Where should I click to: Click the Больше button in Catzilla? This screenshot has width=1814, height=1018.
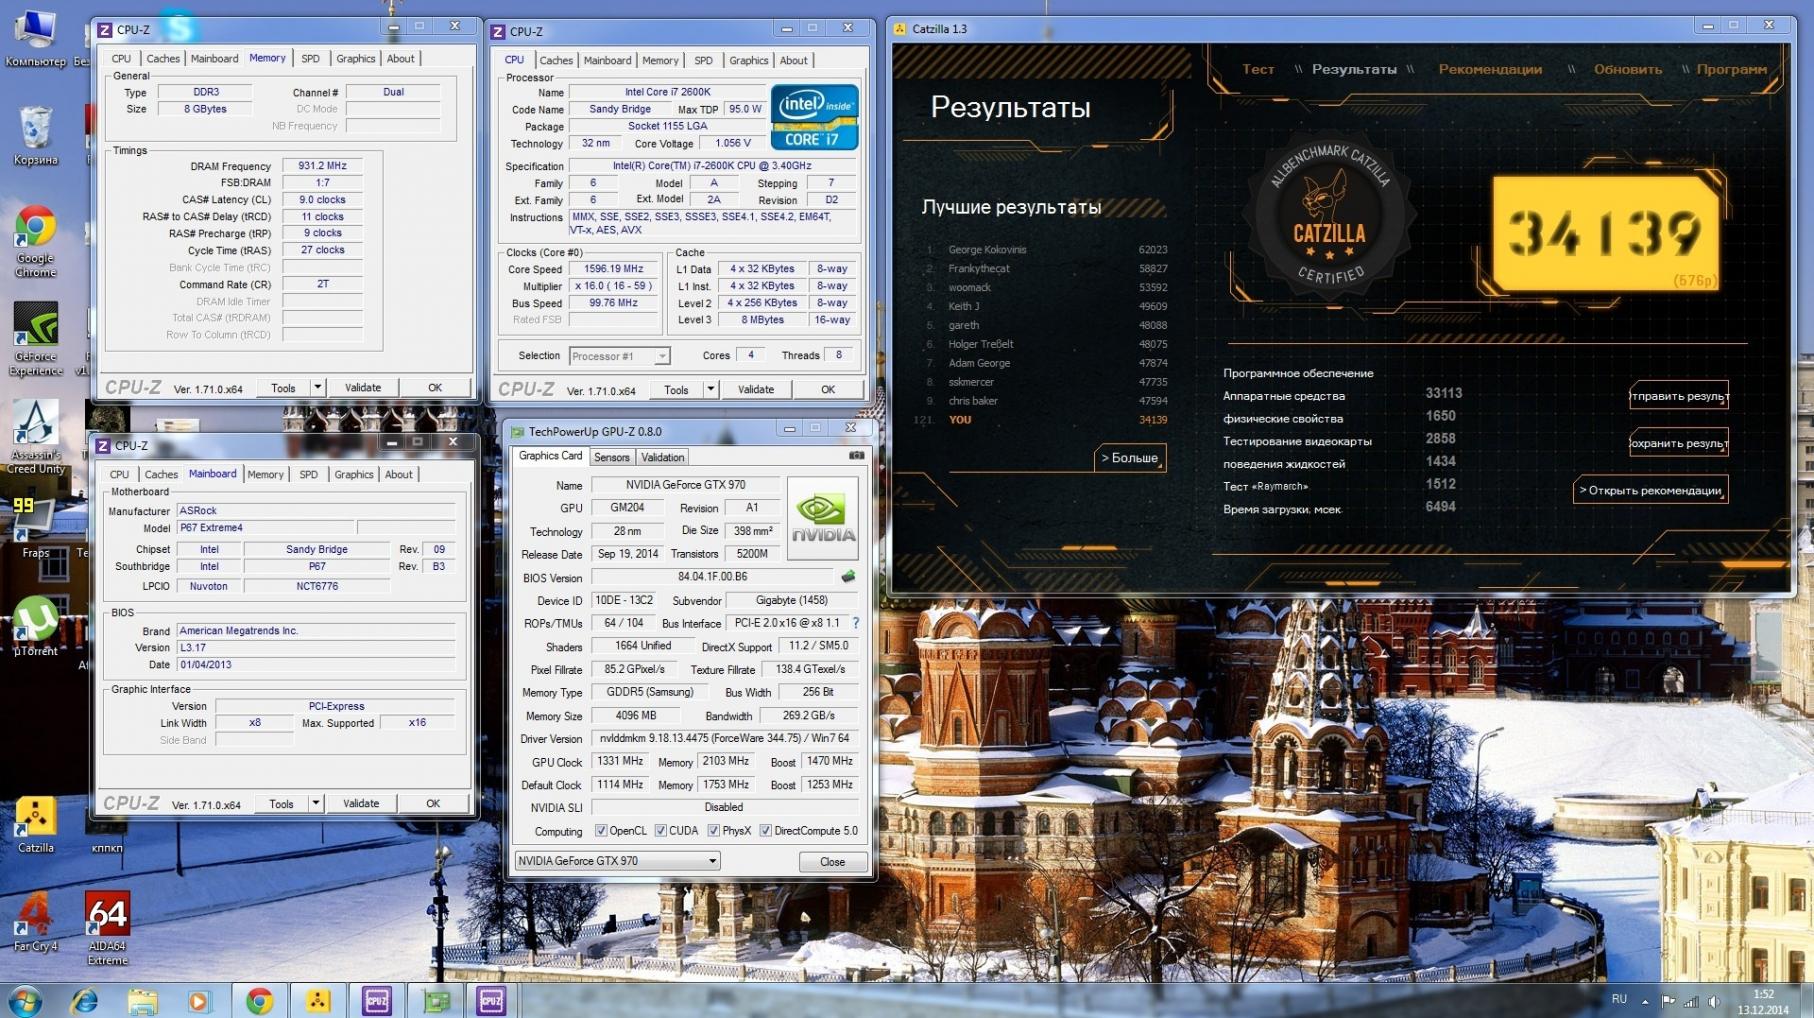pos(1130,458)
